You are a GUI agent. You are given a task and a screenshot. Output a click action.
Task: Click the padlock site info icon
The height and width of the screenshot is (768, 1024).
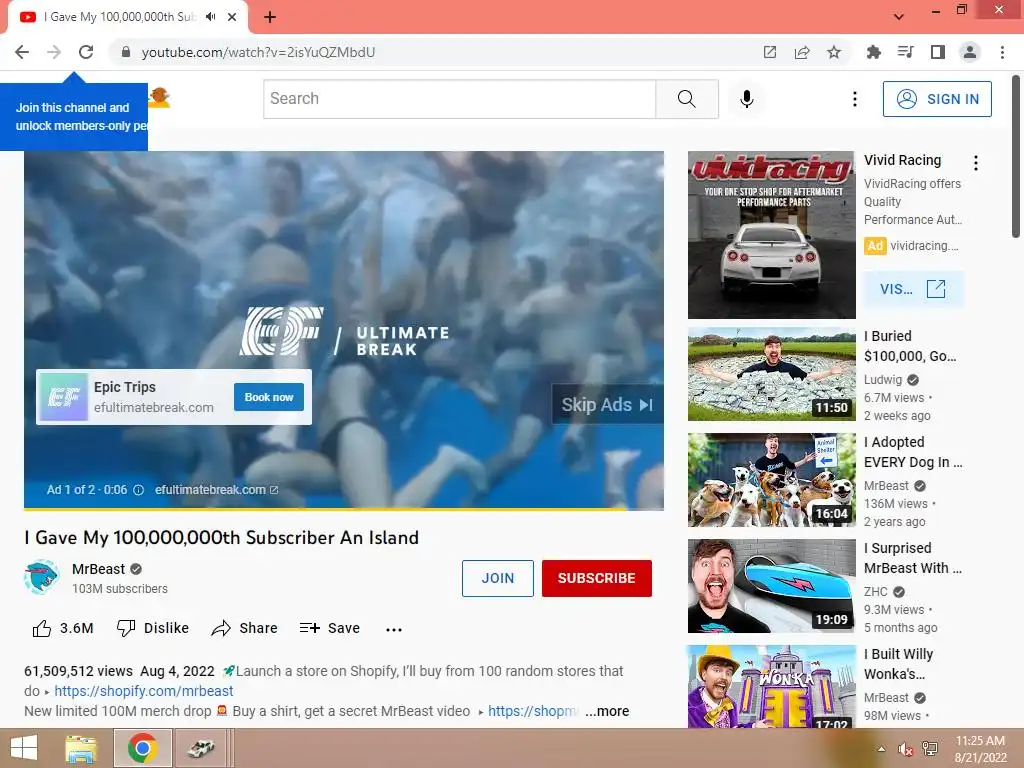click(125, 52)
